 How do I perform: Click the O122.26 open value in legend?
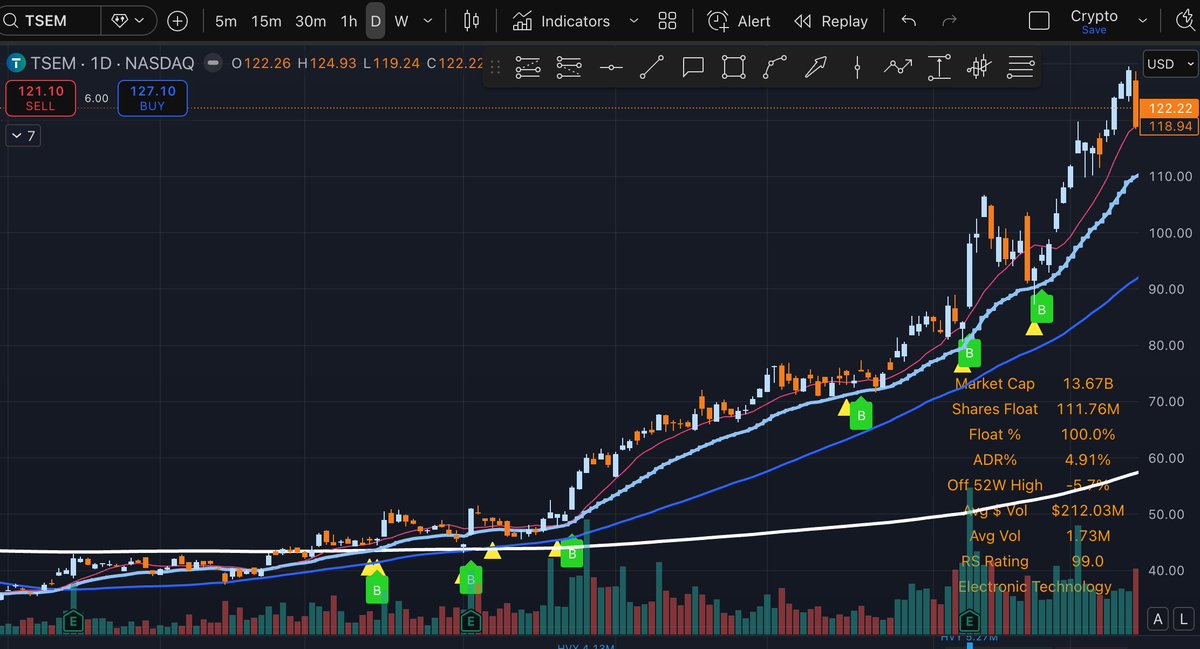262,63
